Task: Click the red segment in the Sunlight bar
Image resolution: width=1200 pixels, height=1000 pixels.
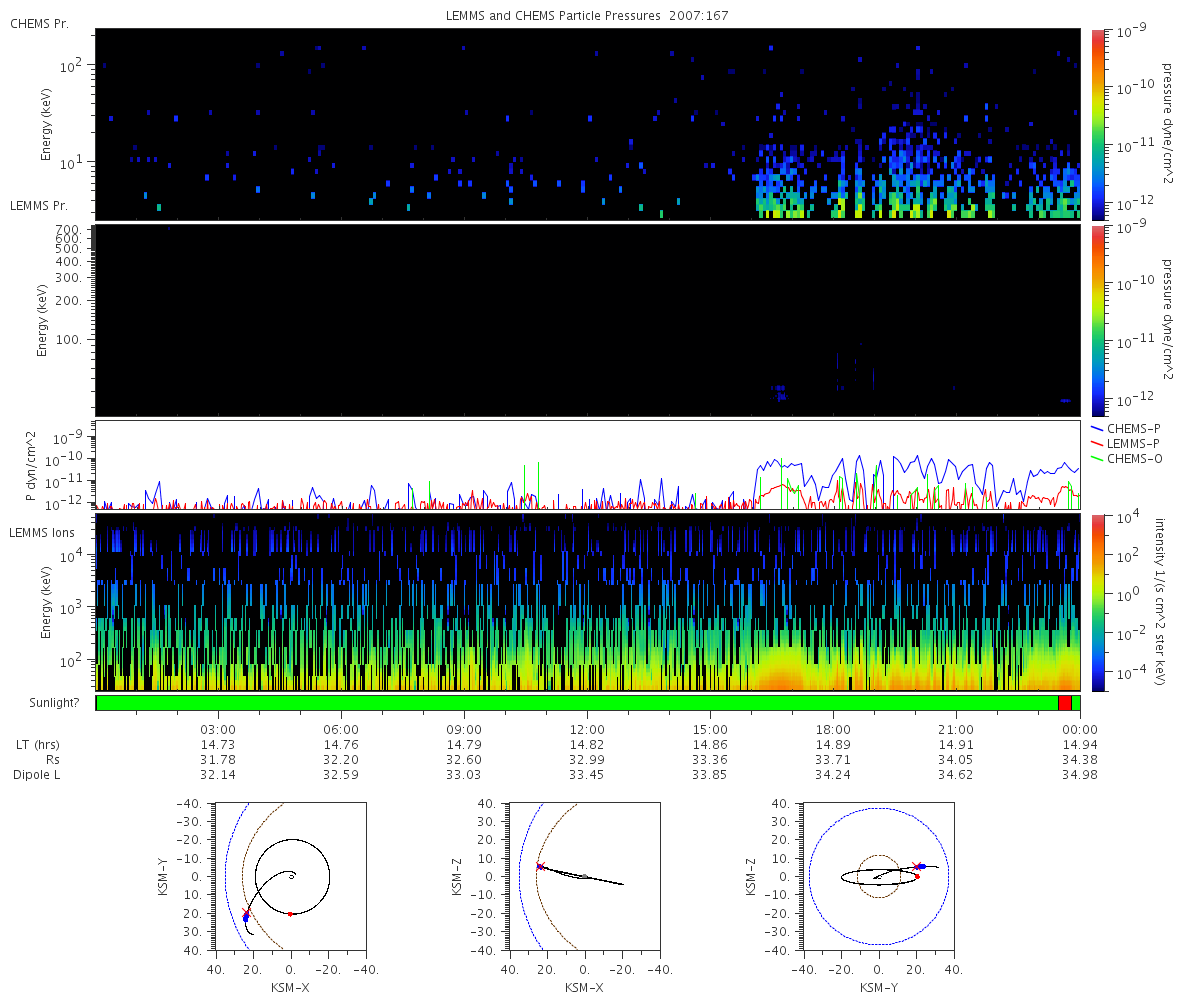Action: (1064, 703)
